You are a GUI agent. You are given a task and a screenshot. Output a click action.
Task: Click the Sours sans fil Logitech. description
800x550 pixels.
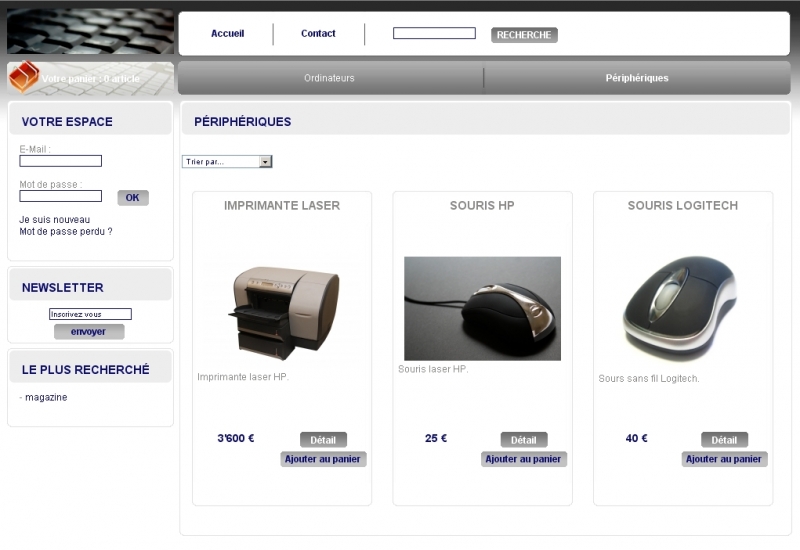coord(648,379)
